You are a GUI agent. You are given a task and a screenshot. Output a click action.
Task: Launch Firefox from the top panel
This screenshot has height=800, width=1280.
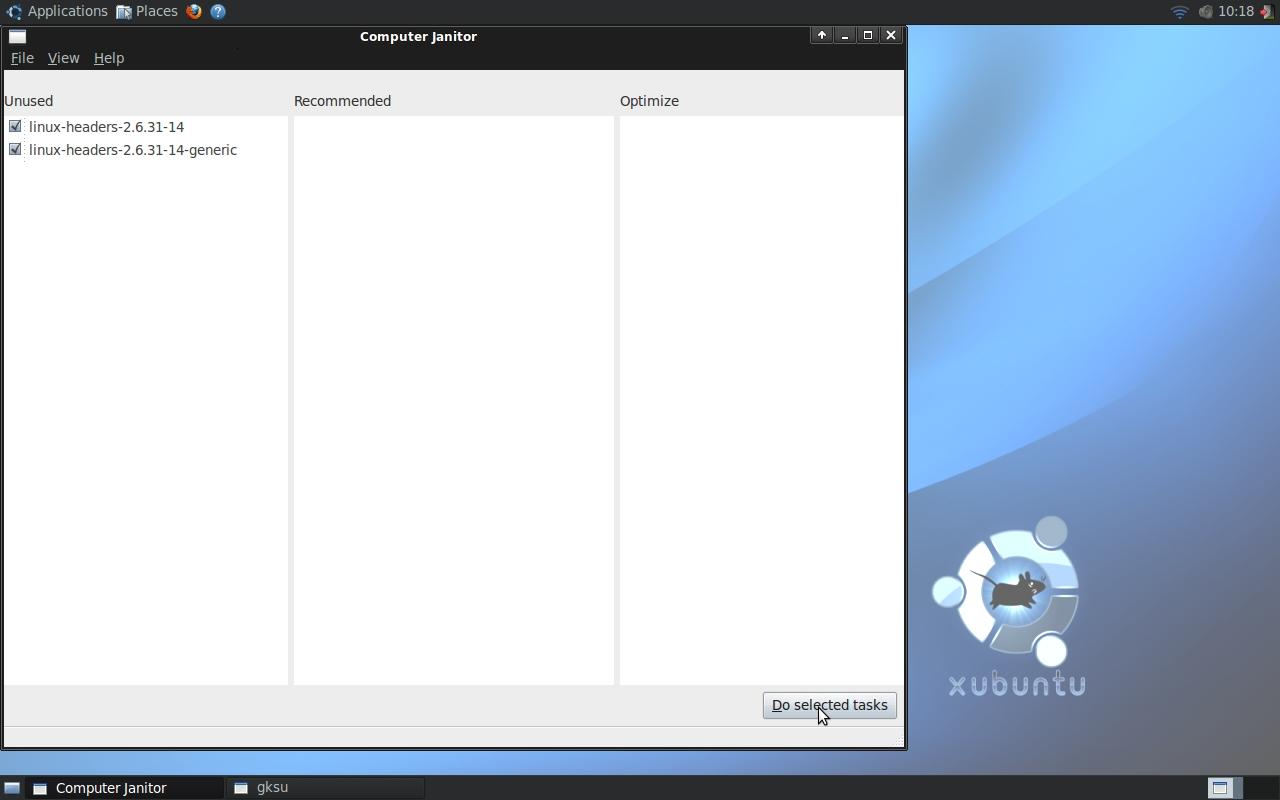point(194,12)
